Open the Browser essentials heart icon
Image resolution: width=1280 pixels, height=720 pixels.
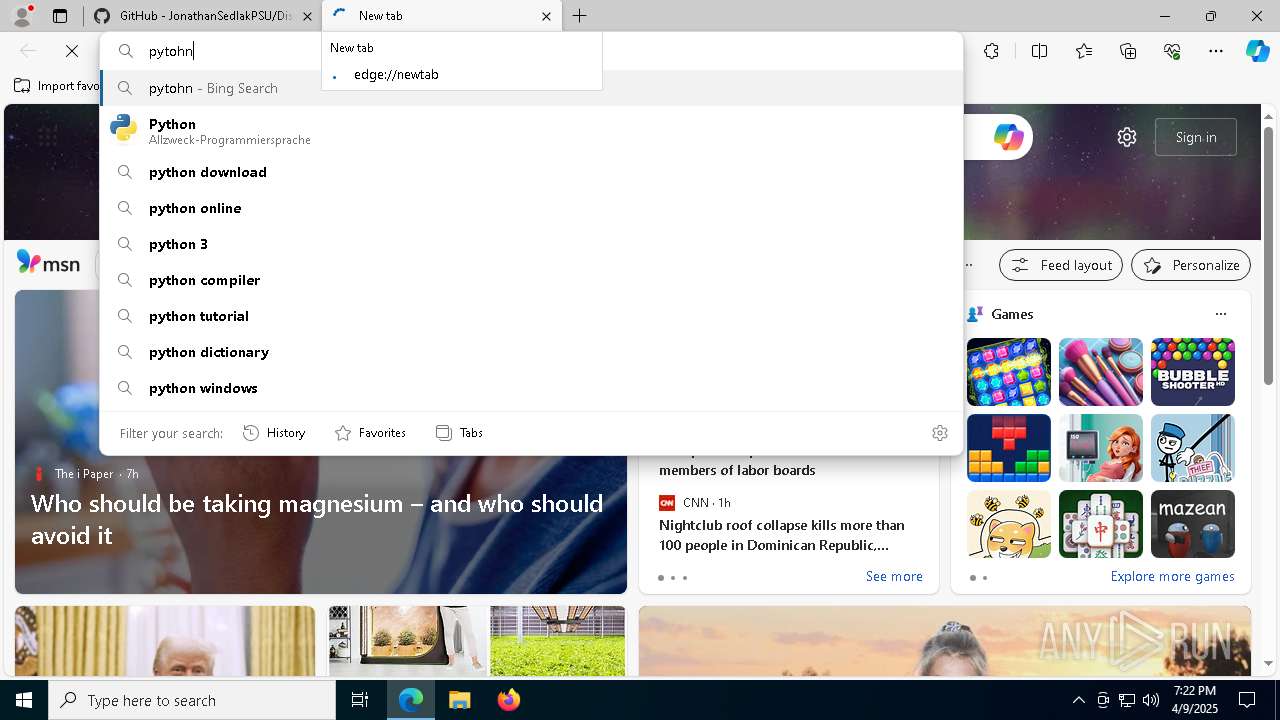coord(1172,51)
